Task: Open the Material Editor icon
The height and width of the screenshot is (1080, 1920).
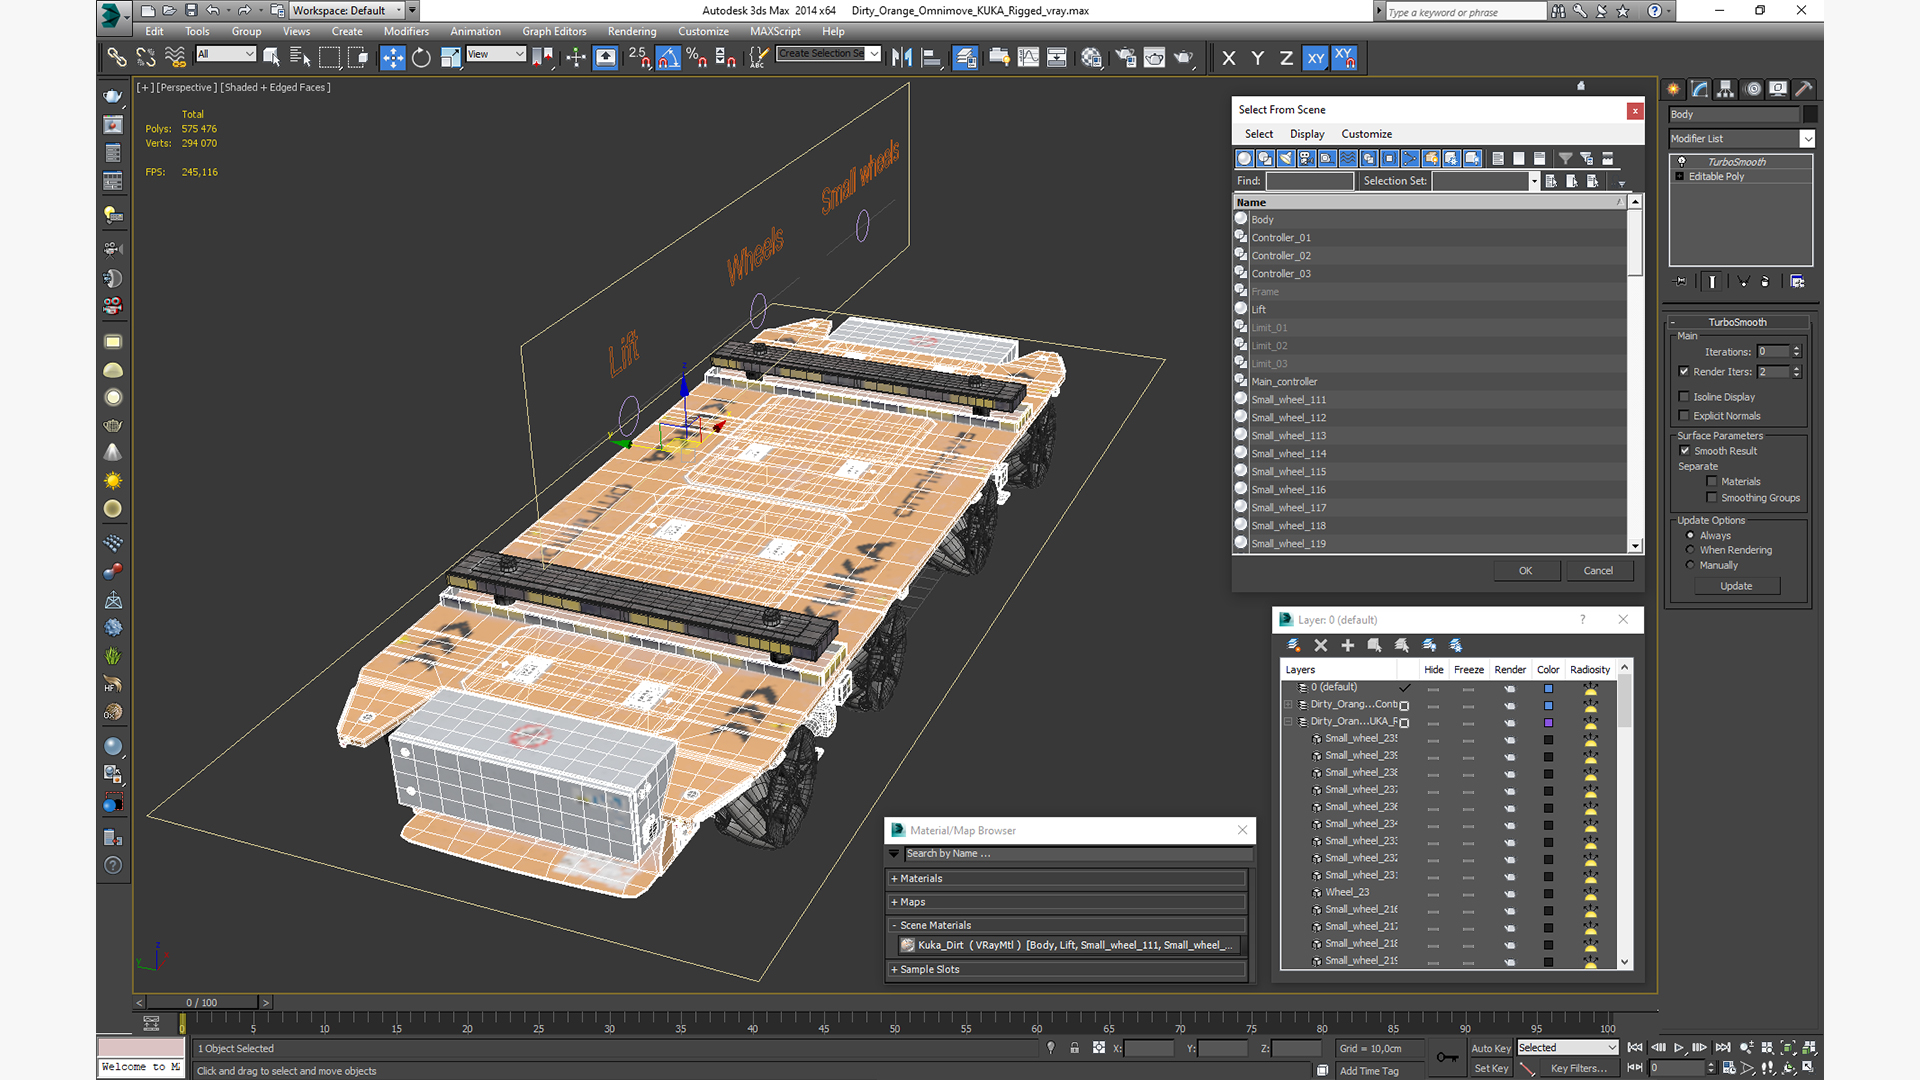Action: coord(1091,58)
